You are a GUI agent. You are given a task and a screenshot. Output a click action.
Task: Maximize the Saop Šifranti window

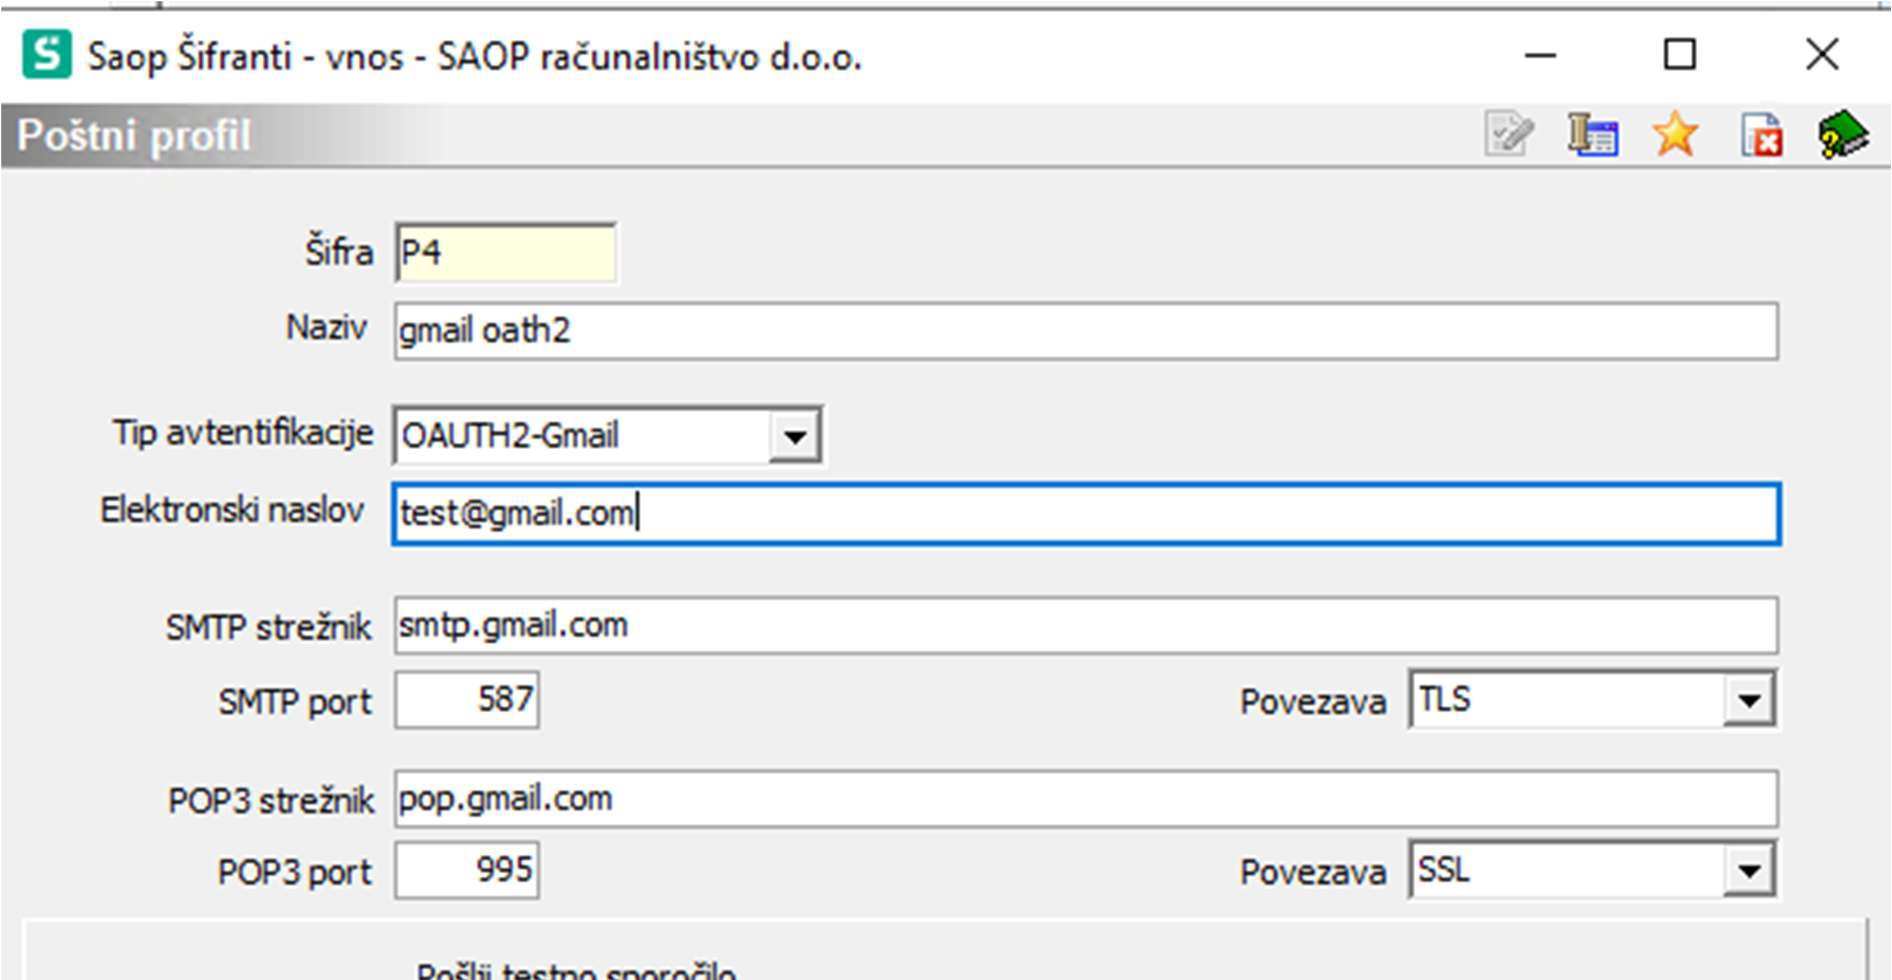pos(1680,55)
